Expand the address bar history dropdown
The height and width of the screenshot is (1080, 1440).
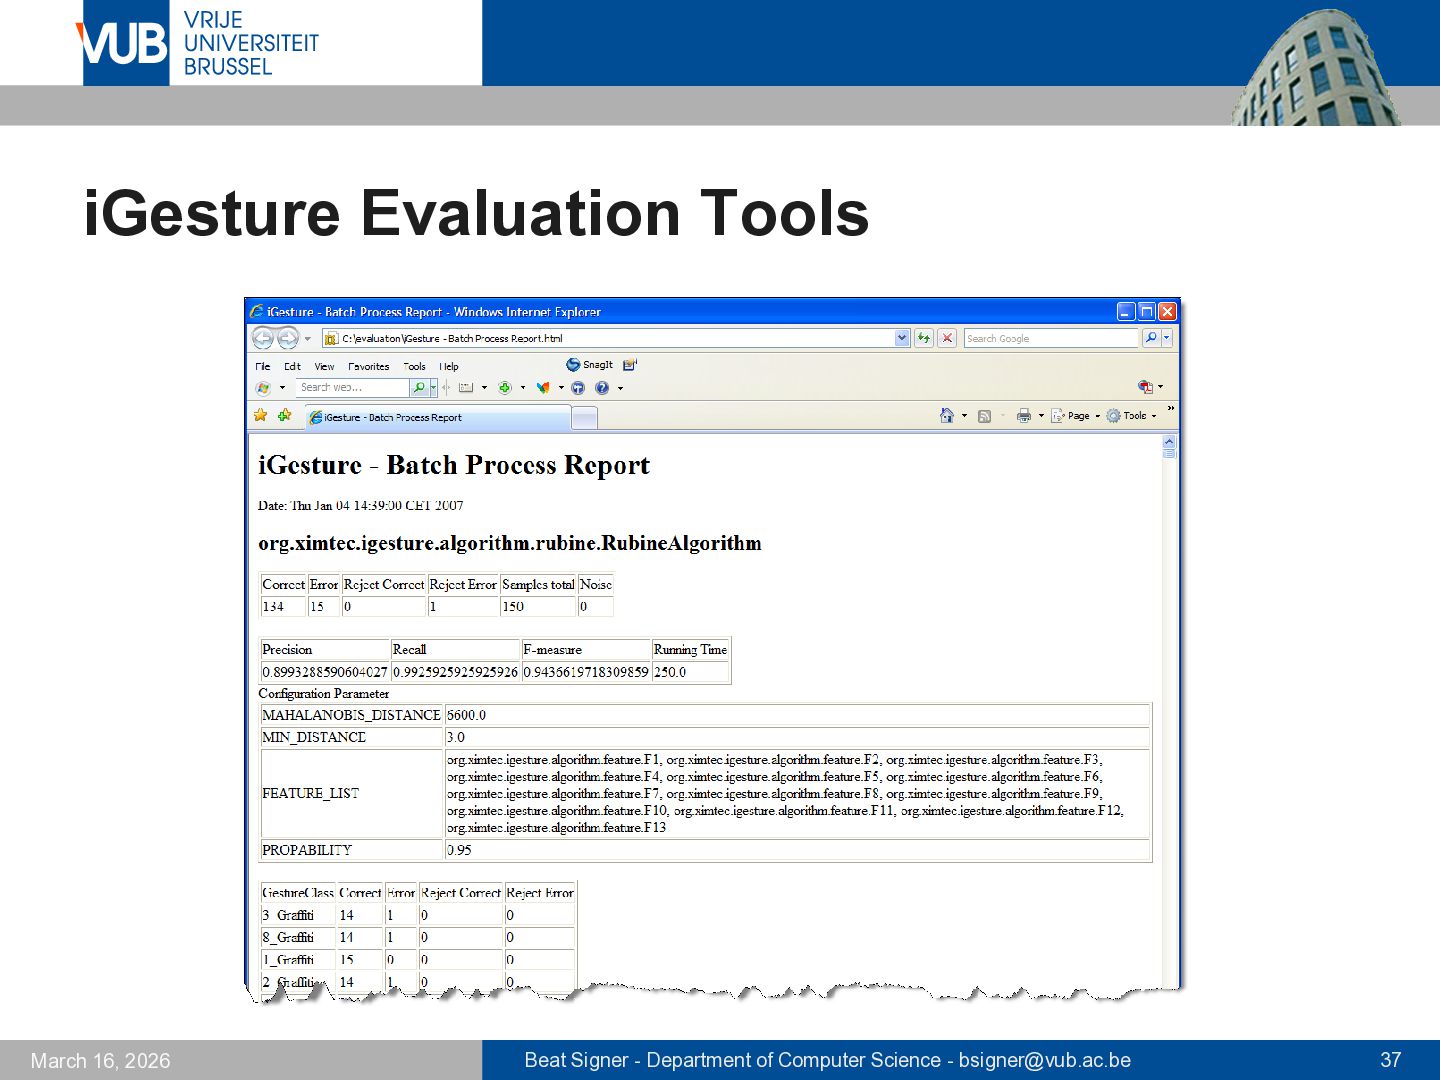tap(902, 338)
